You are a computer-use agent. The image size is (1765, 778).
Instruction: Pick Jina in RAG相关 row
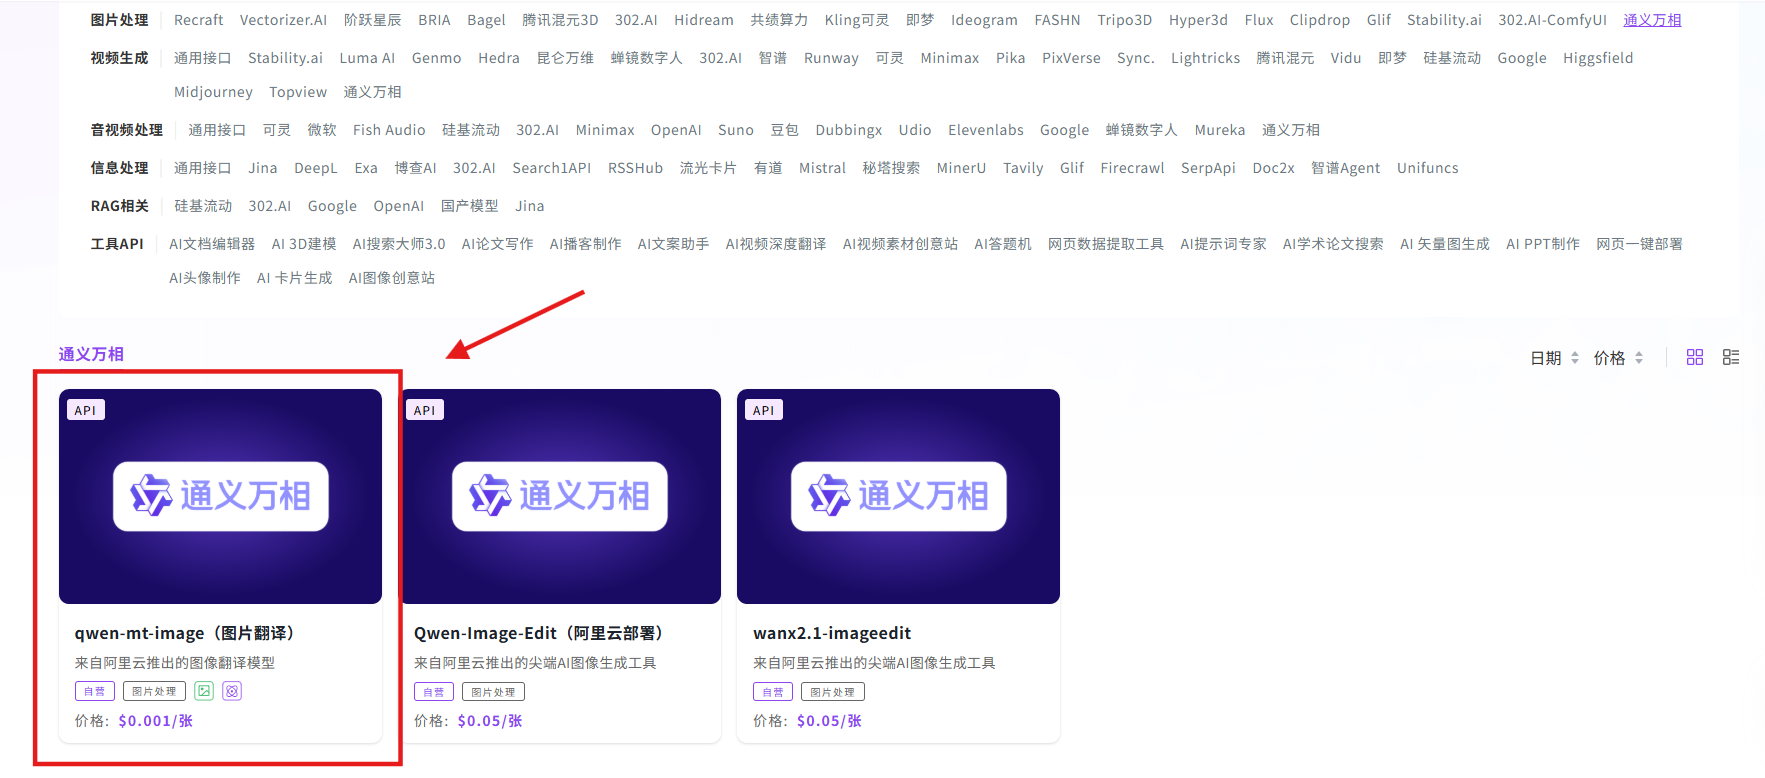click(x=530, y=206)
